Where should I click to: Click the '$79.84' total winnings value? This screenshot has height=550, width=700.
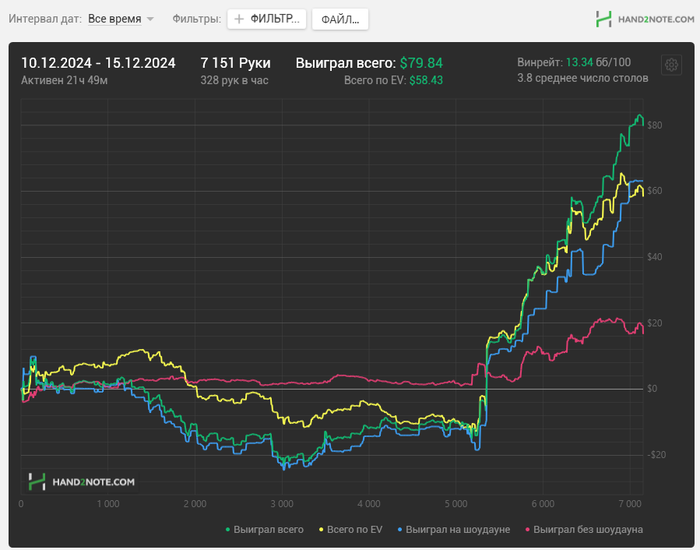pyautogui.click(x=421, y=63)
